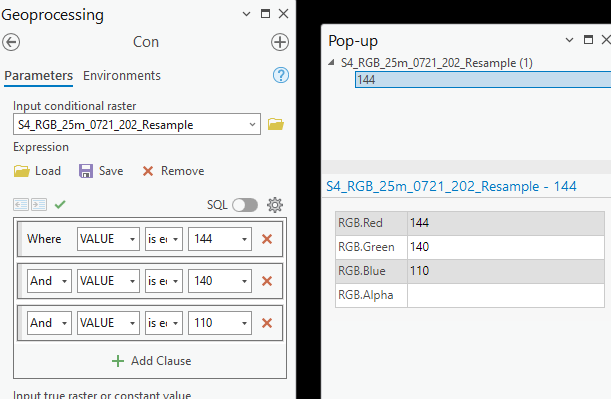Switch to the Environments tab
This screenshot has width=611, height=399.
(122, 76)
